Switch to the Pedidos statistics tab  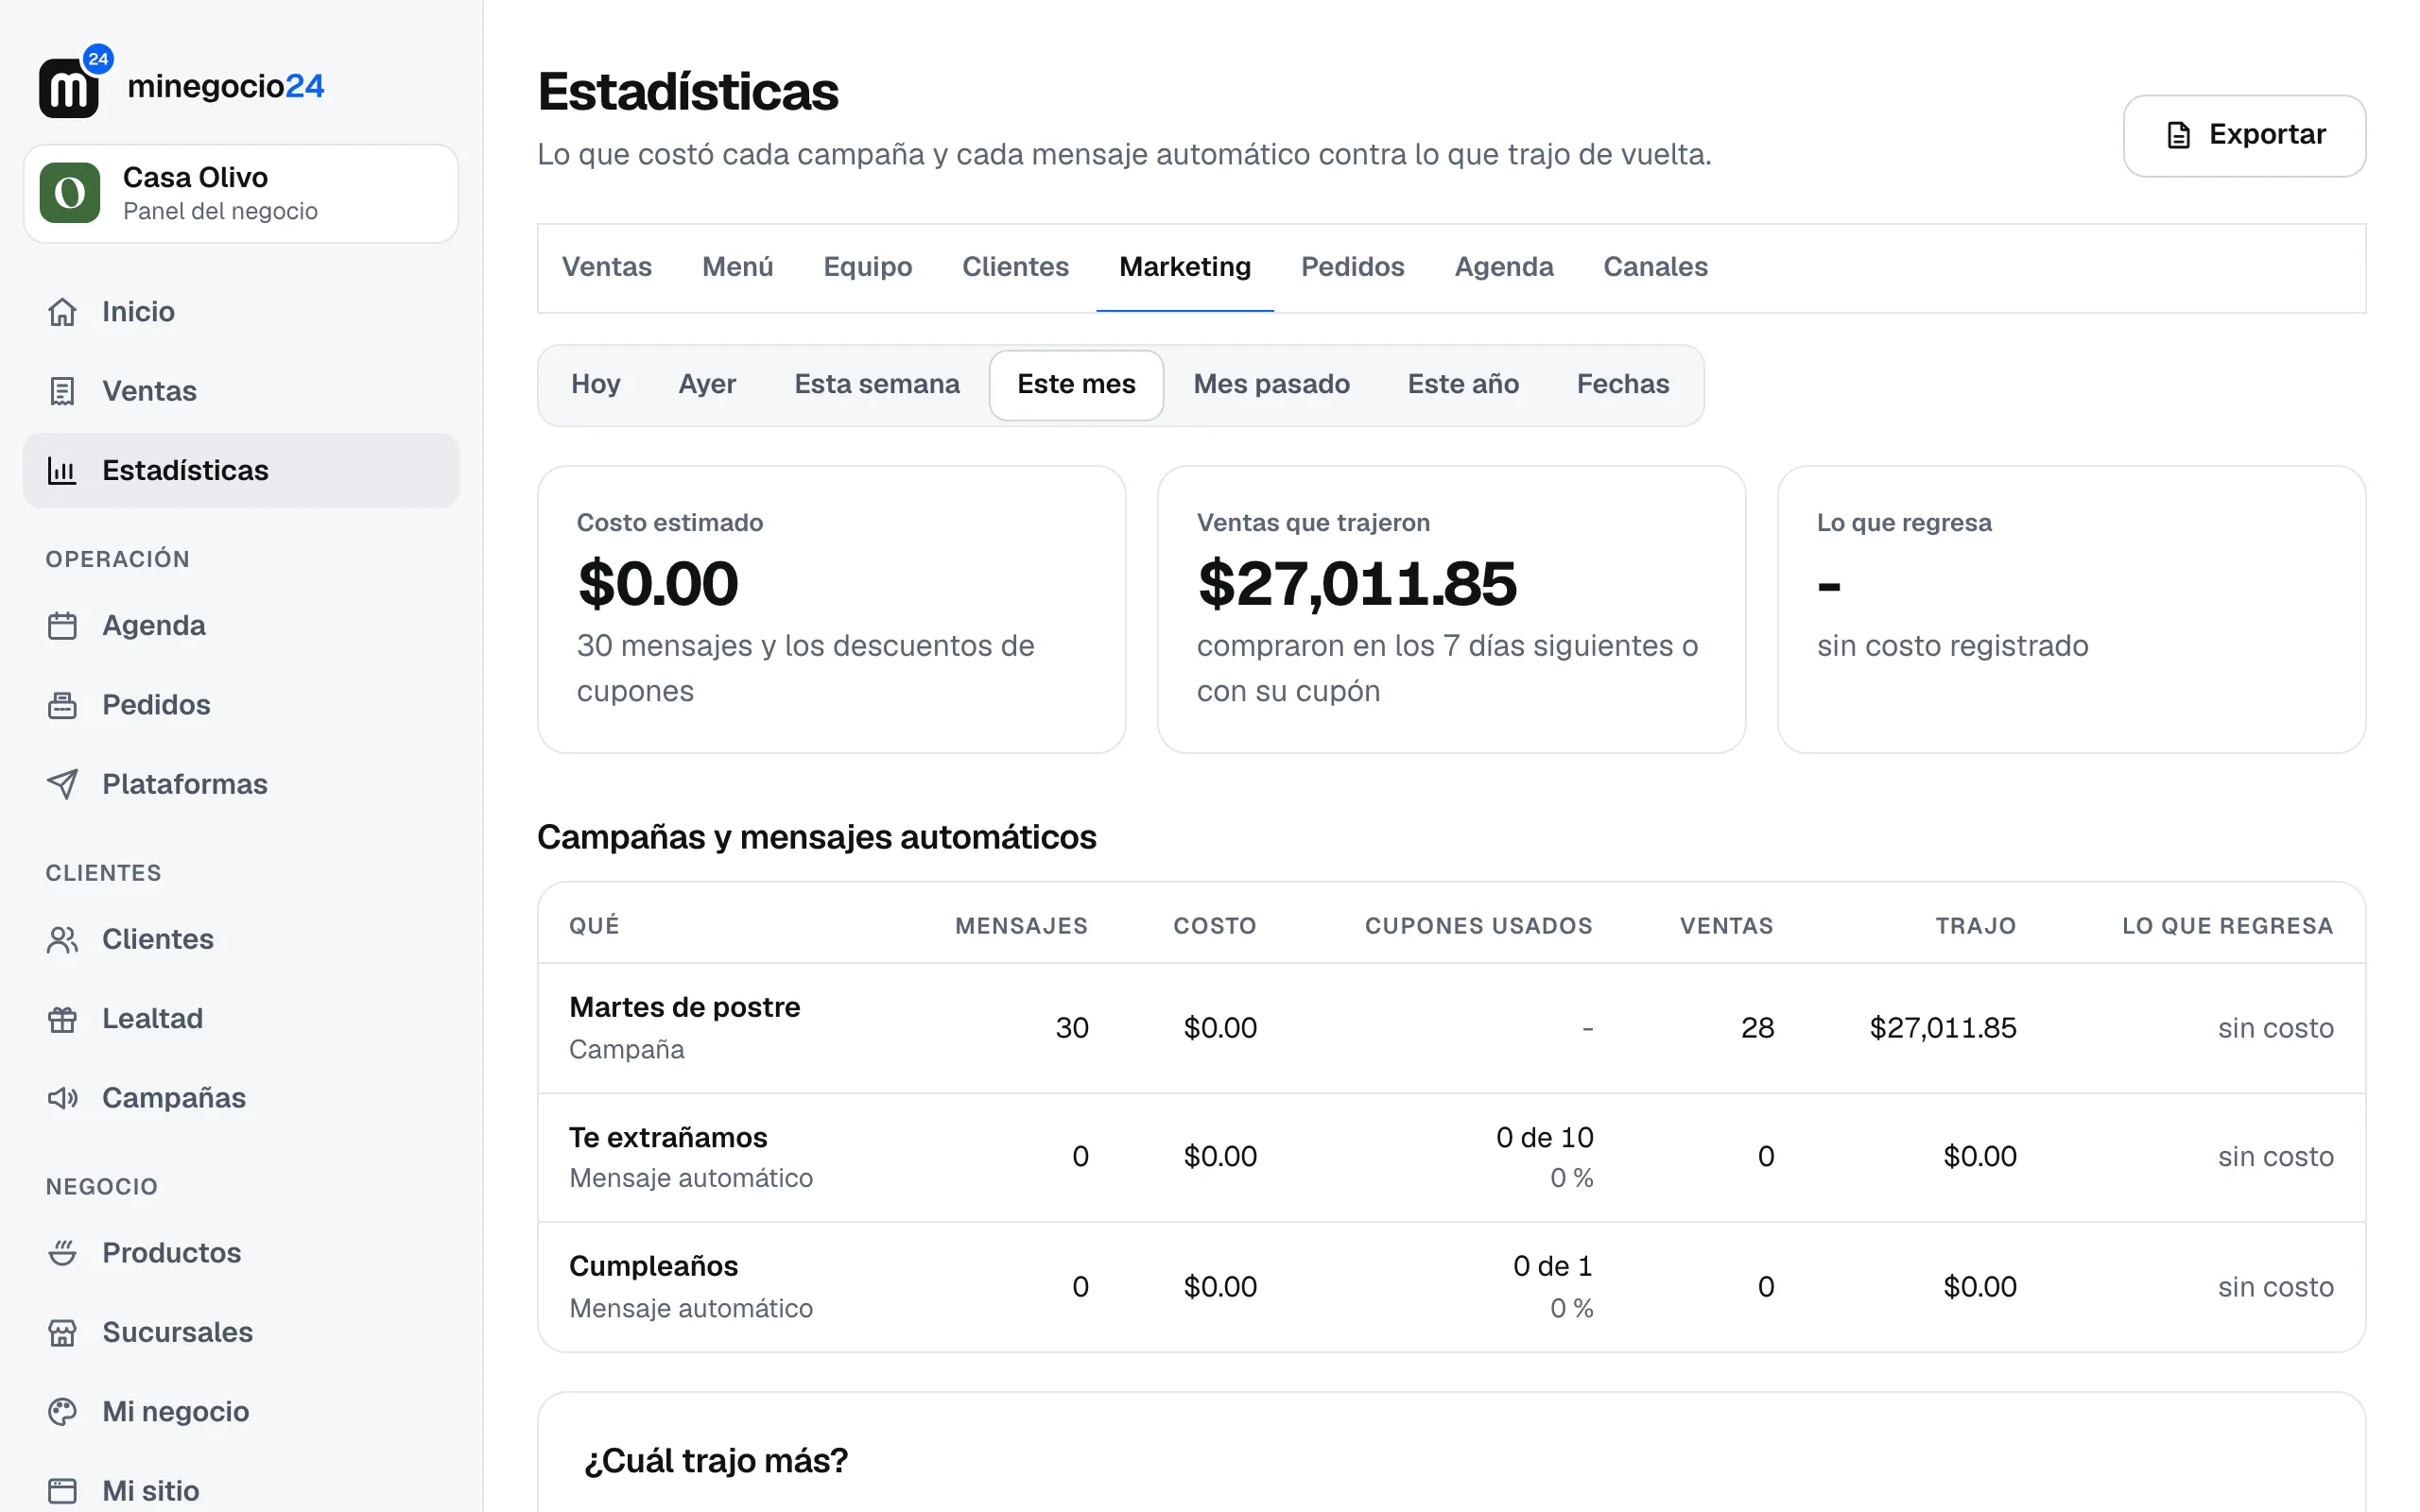(x=1352, y=267)
